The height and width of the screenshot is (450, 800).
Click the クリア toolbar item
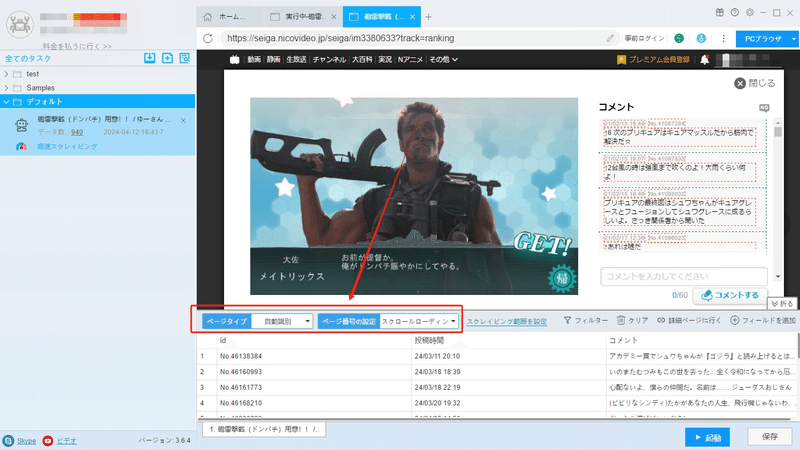point(632,320)
